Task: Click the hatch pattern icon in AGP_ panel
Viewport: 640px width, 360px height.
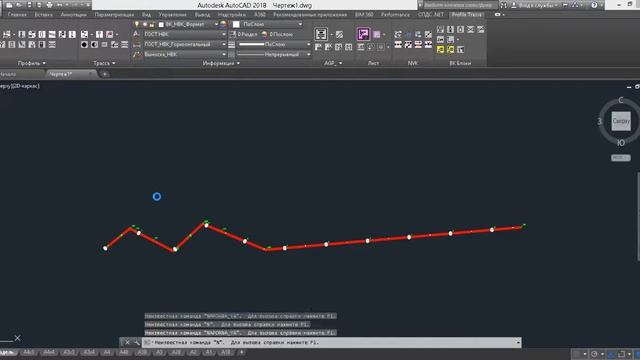Action: (339, 34)
